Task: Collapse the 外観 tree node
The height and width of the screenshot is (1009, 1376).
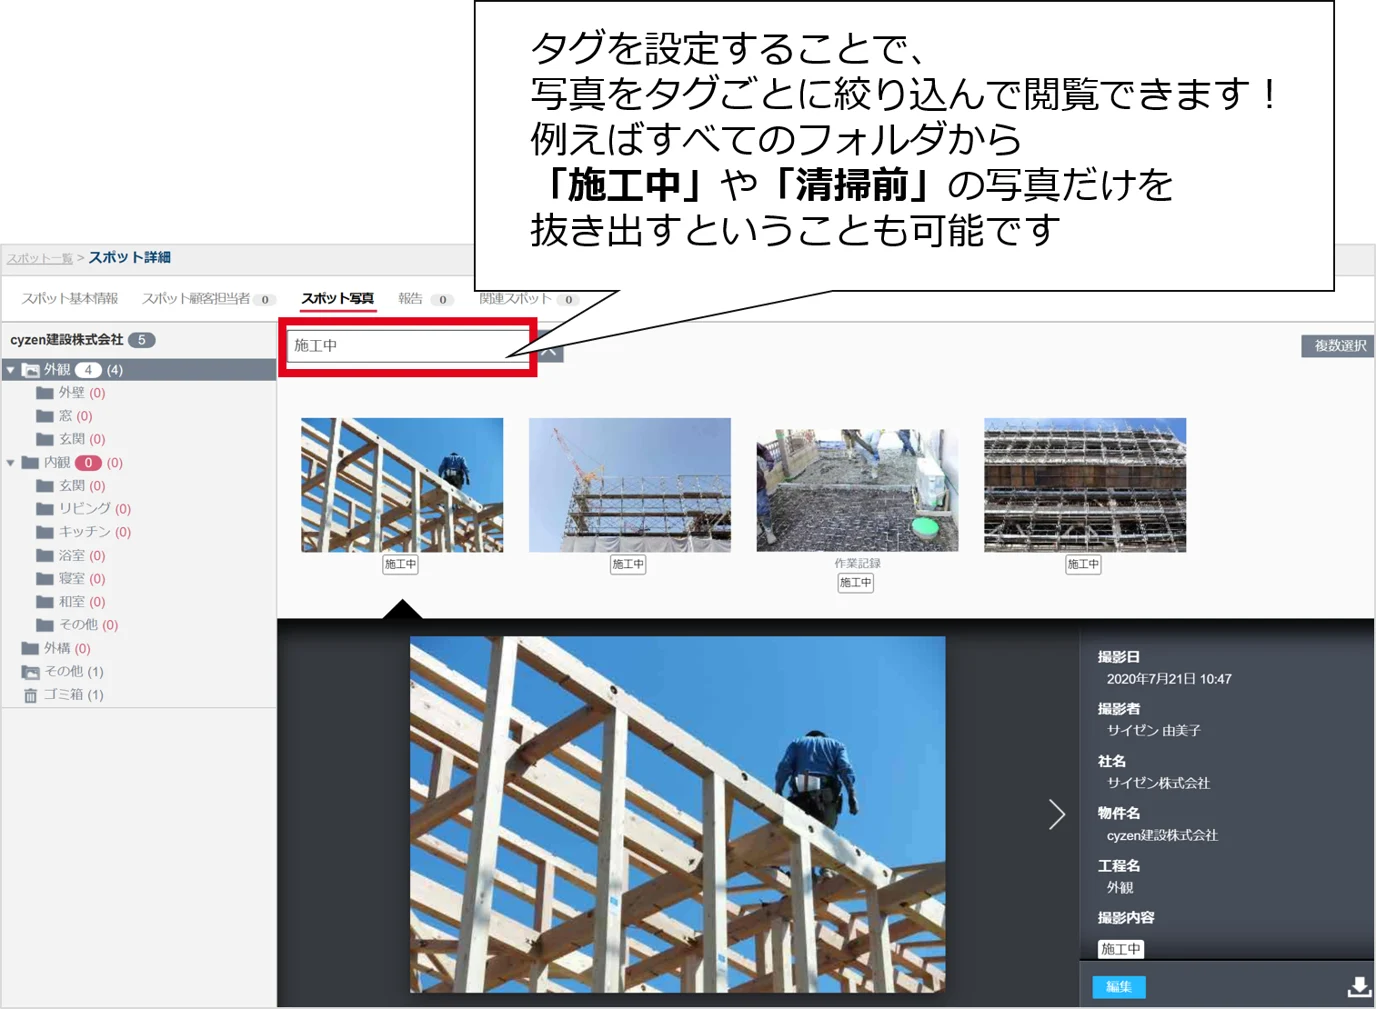Action: 11,370
